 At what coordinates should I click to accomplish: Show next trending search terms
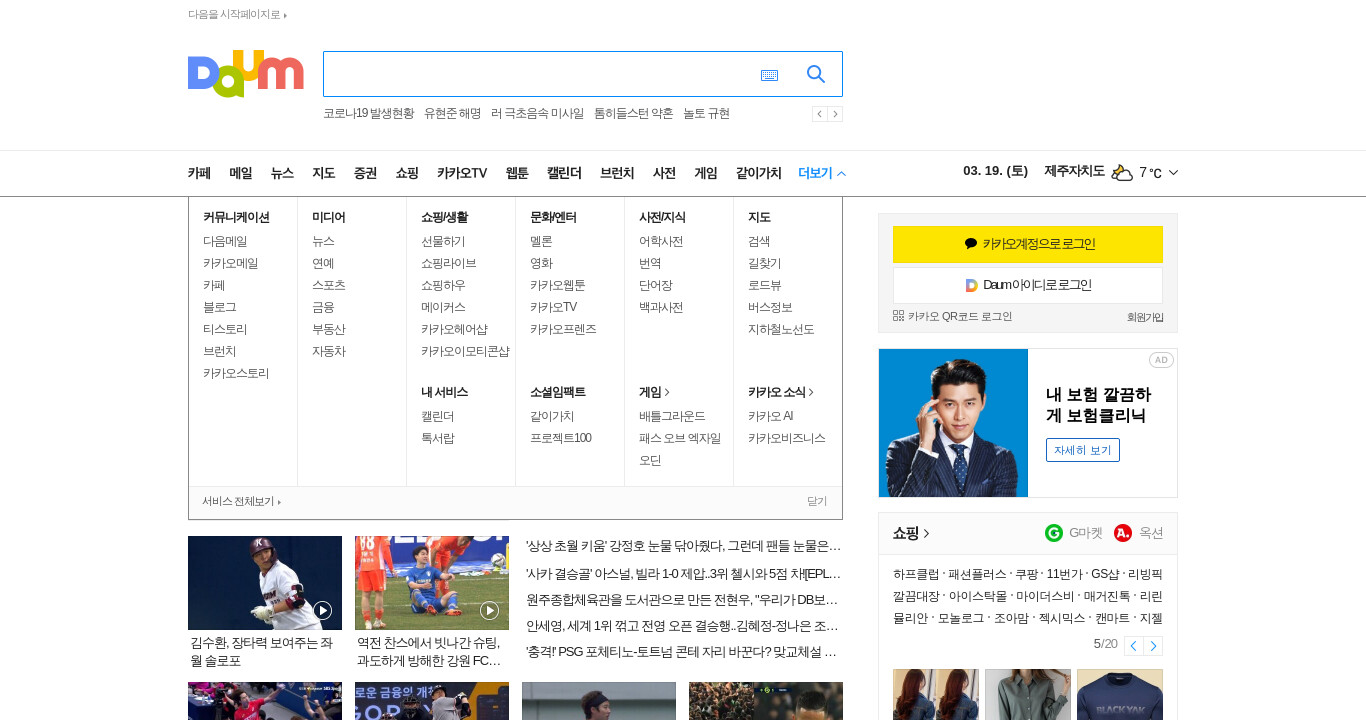tap(835, 114)
